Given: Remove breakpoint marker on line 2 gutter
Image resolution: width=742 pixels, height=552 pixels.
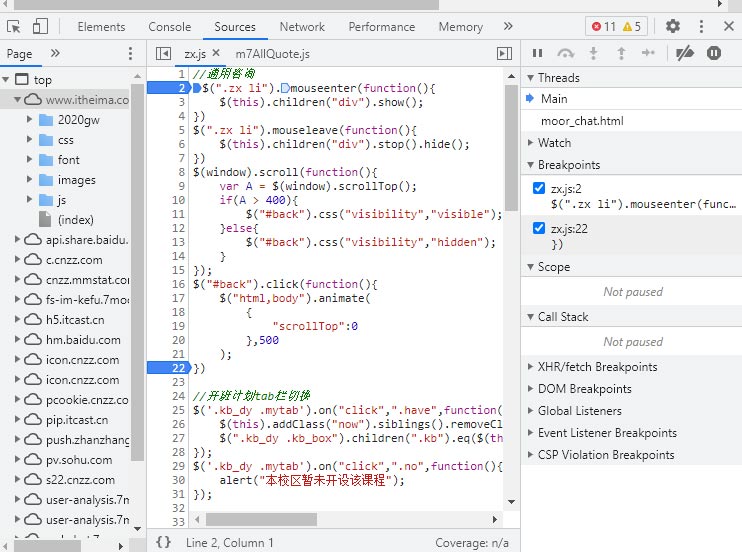Looking at the screenshot, I should [x=168, y=88].
